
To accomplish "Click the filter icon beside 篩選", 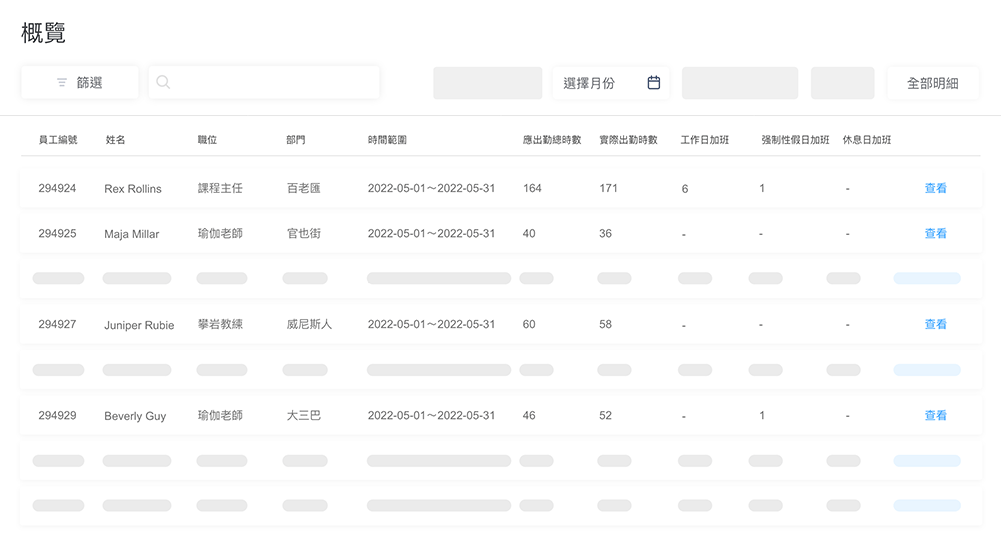I will click(x=62, y=82).
